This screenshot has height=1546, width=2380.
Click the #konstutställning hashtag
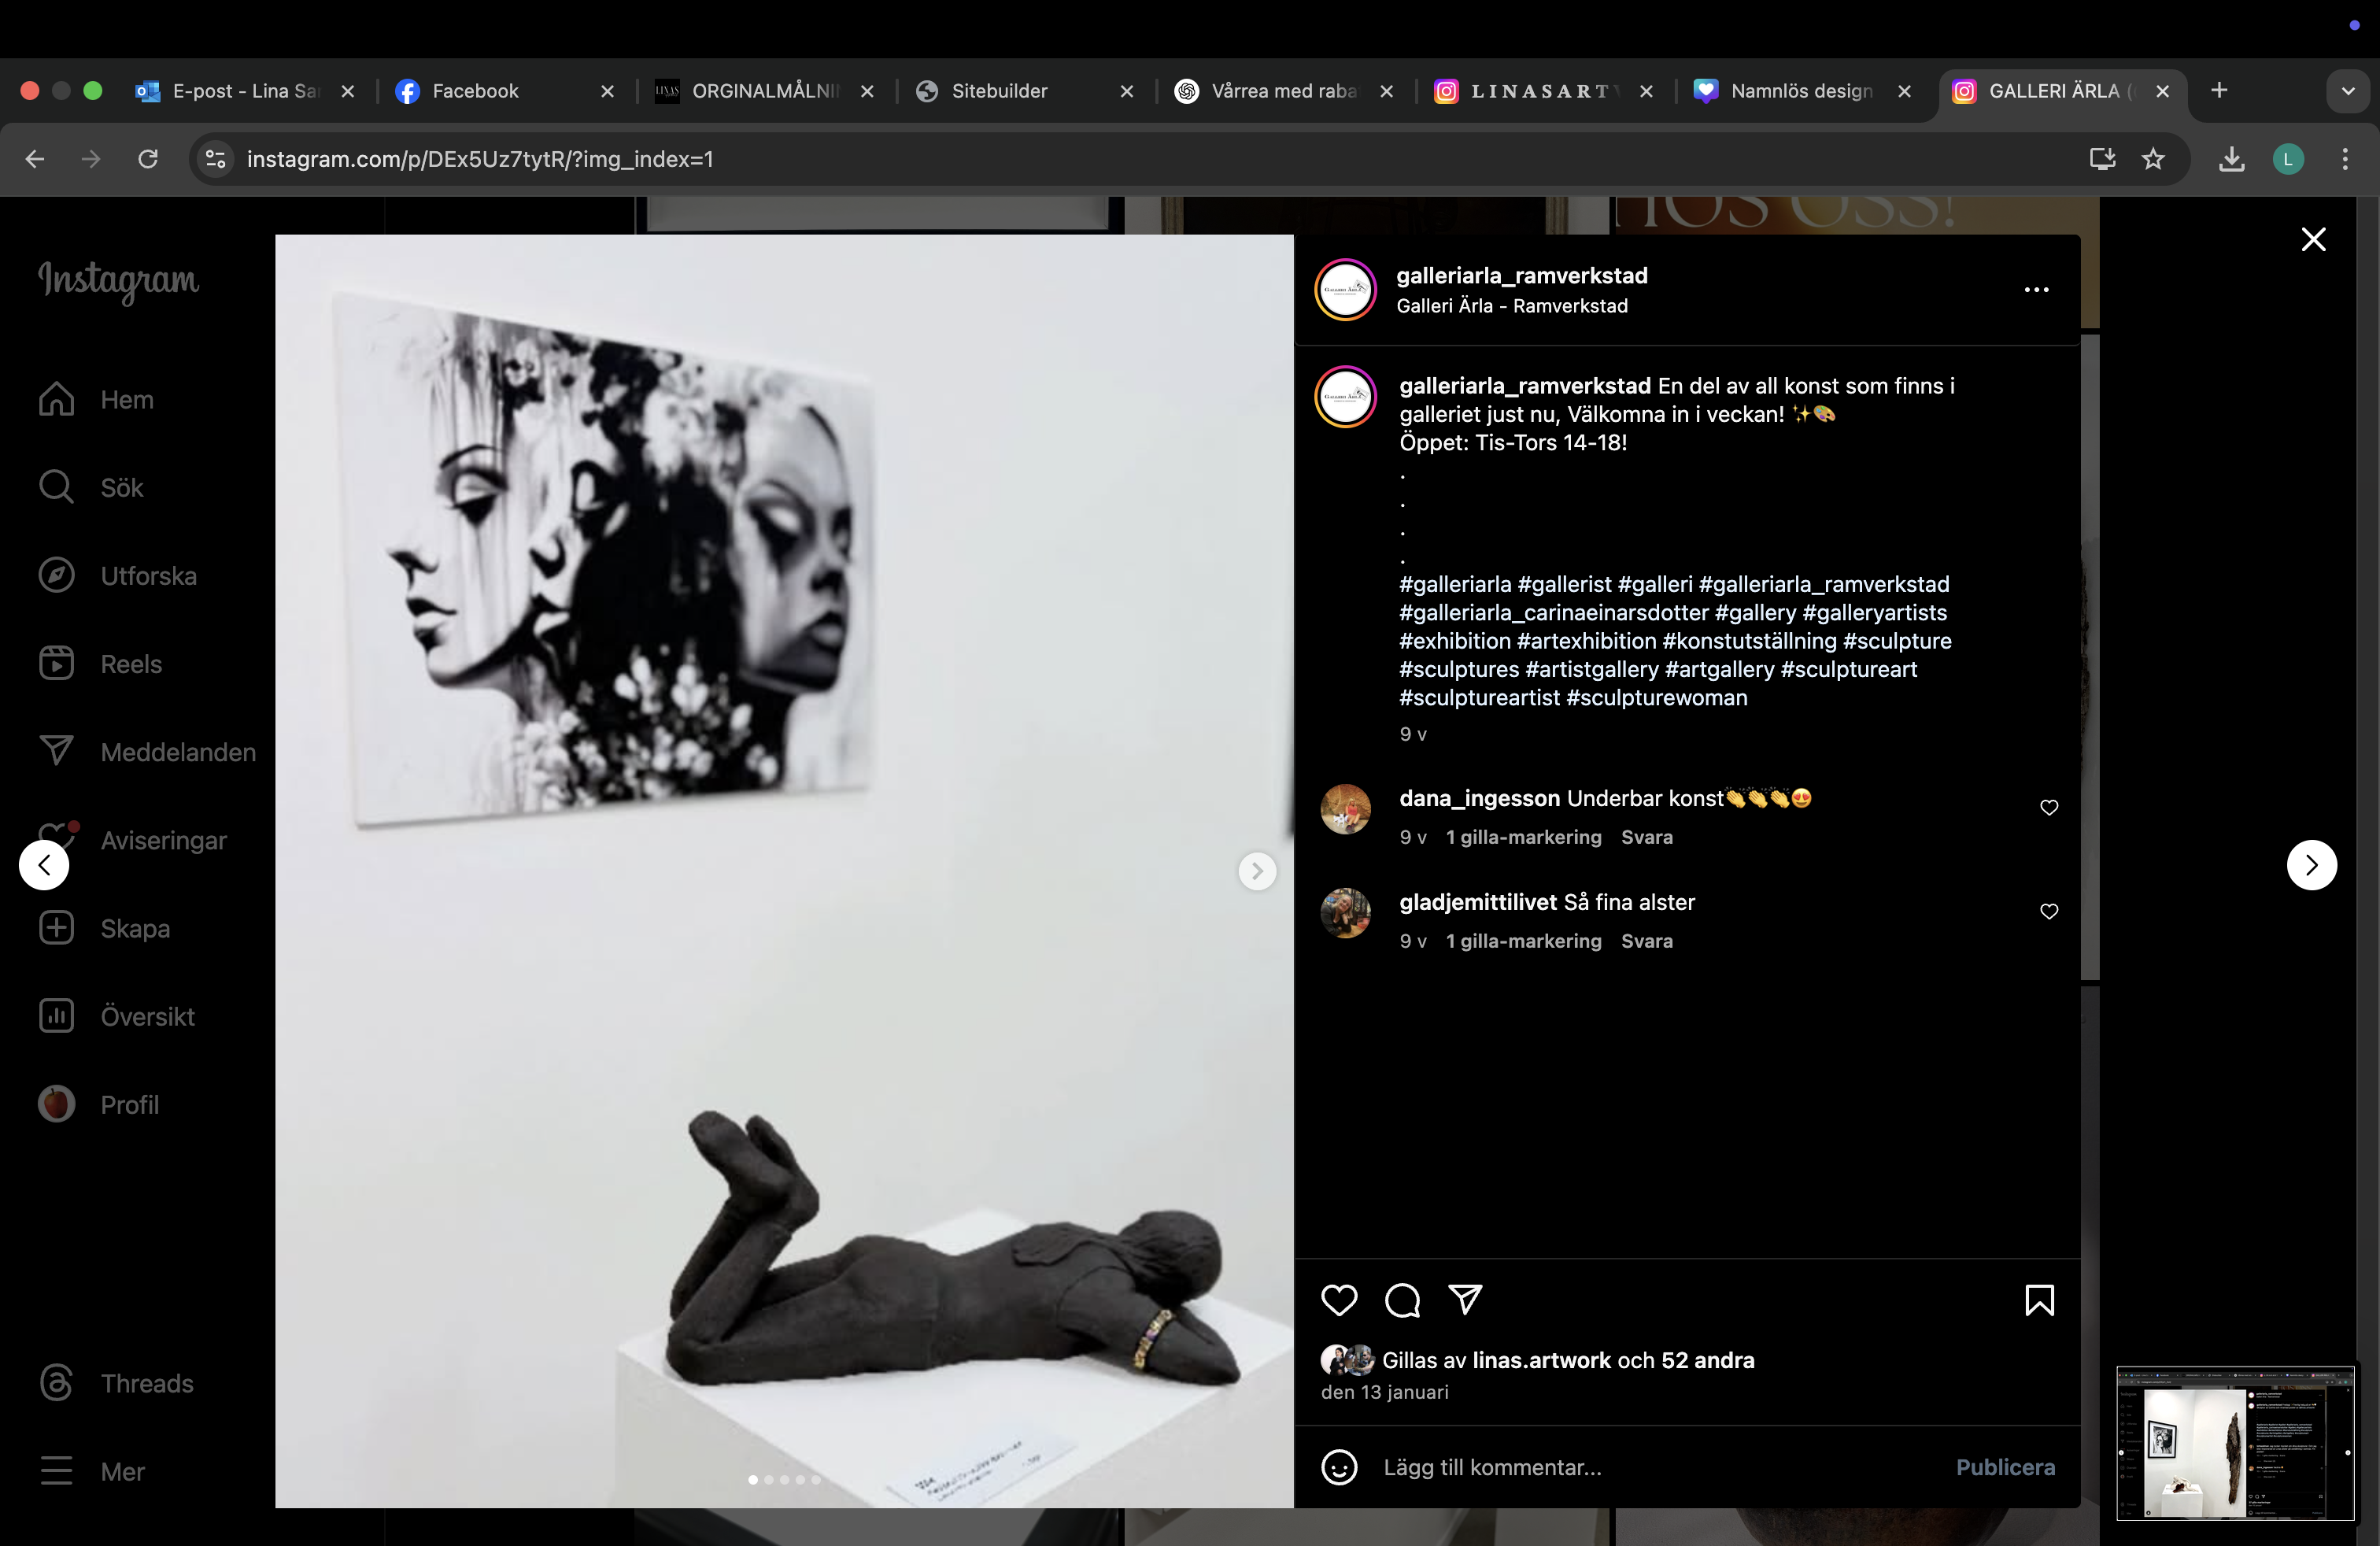click(x=1749, y=641)
